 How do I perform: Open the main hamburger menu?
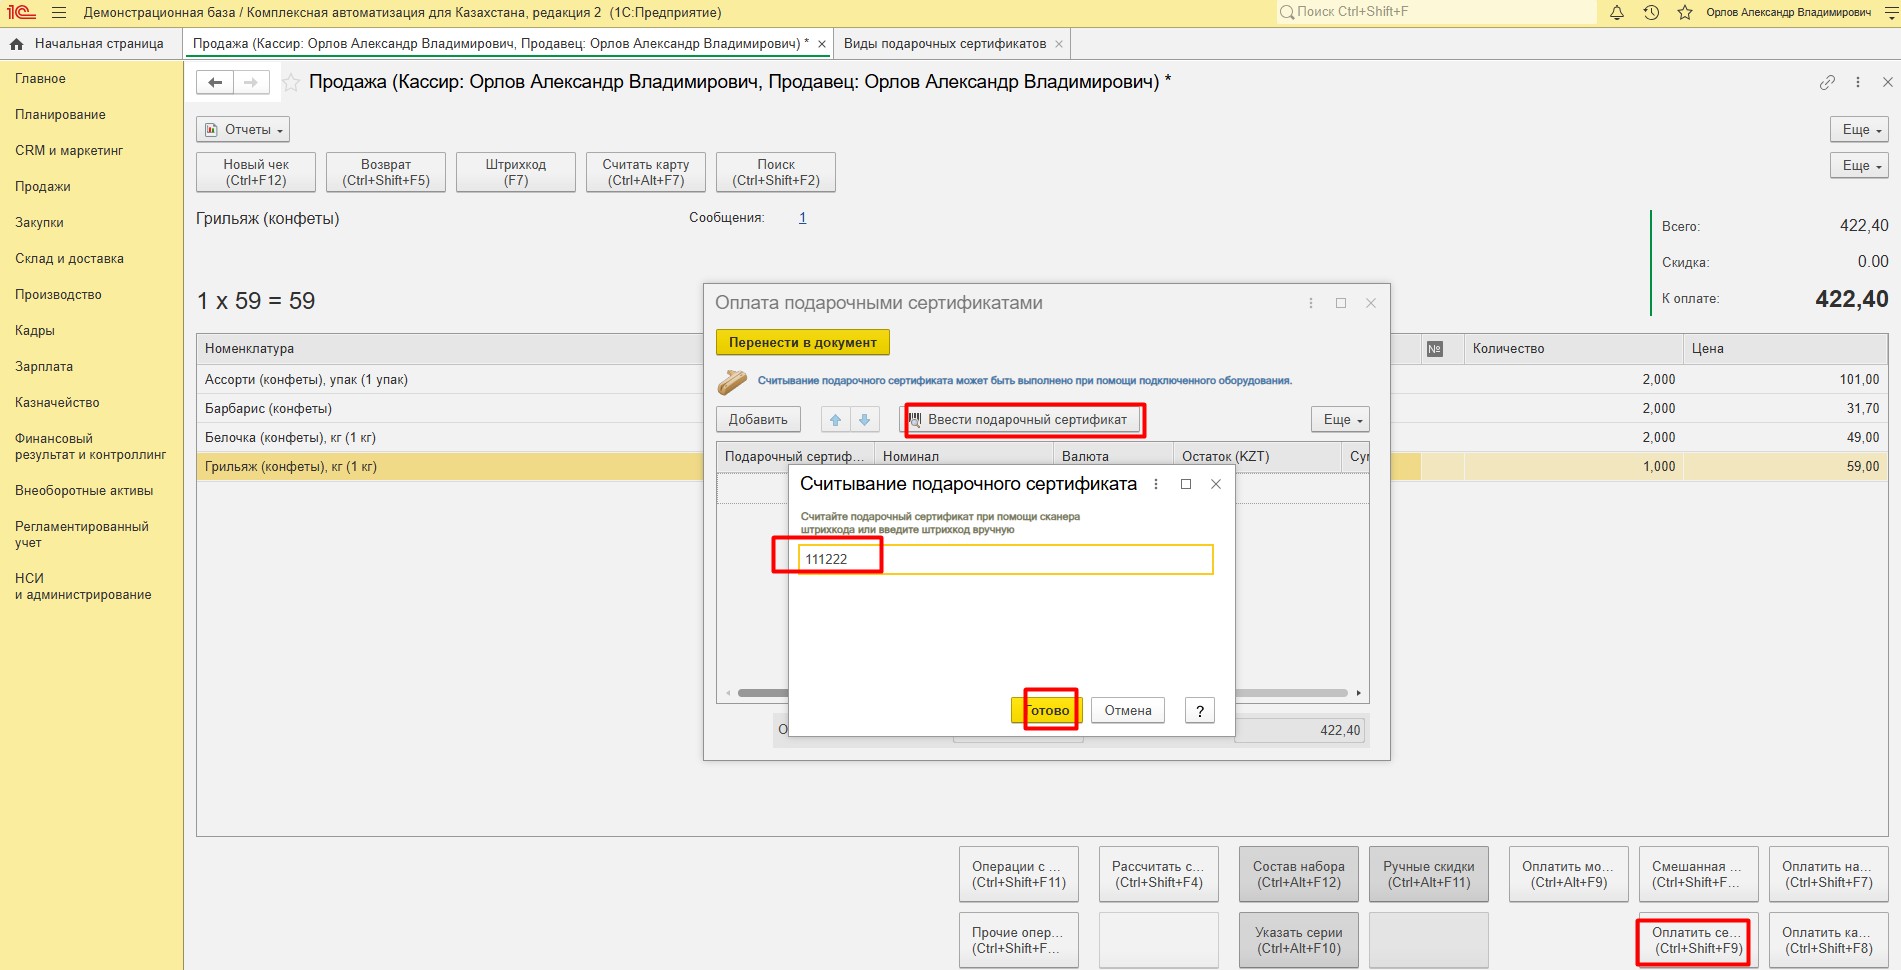59,13
